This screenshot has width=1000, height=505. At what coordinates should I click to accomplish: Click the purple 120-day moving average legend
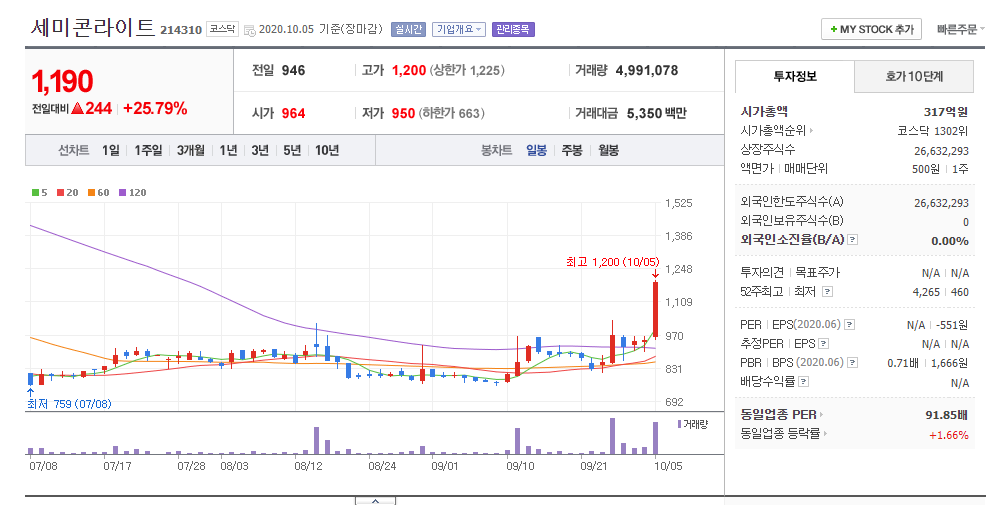click(133, 193)
